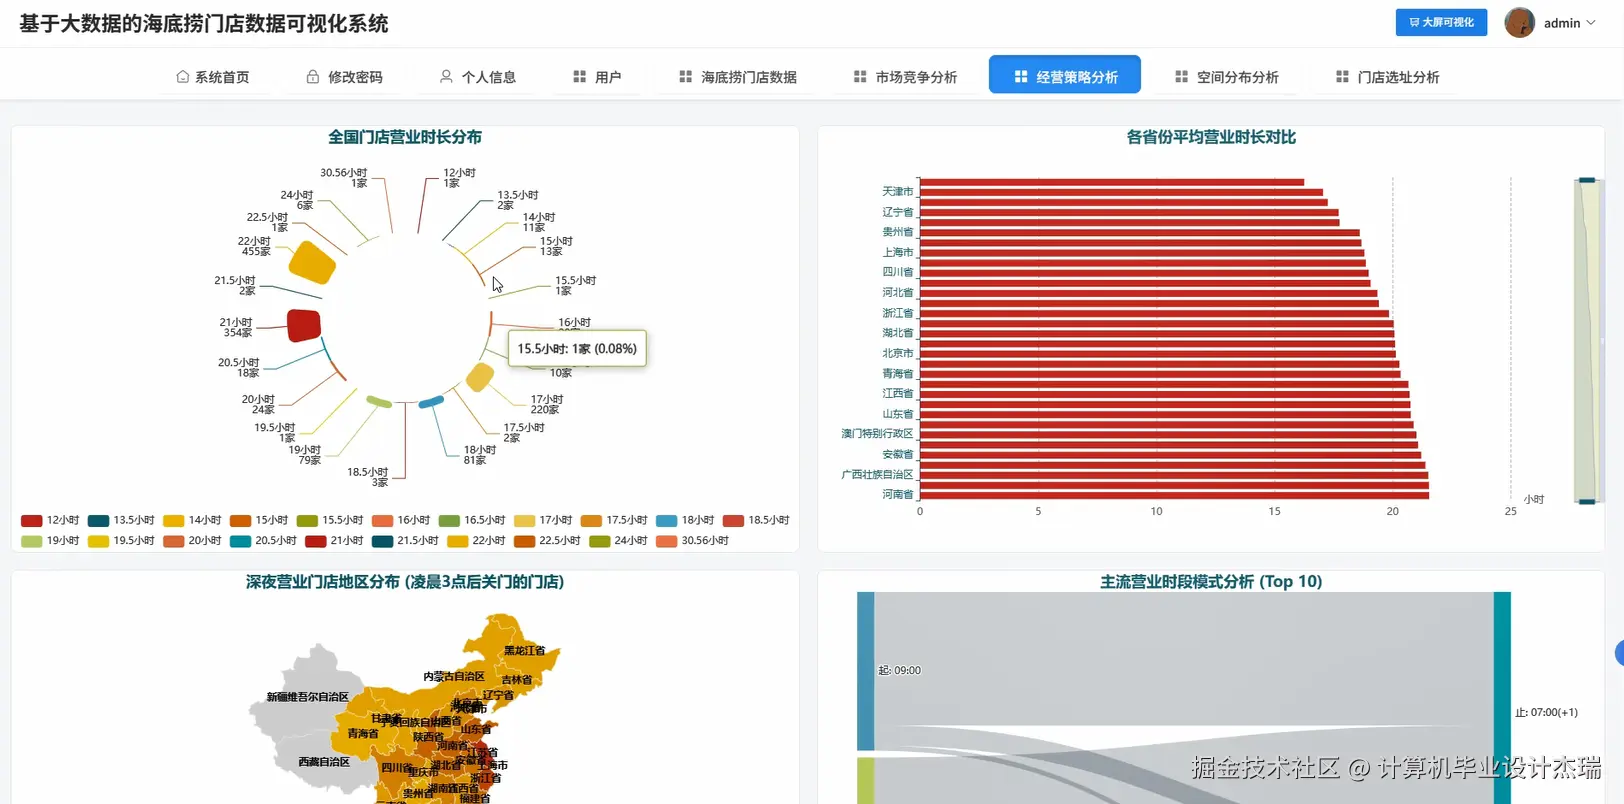Toggle the 17小时 legend entry
The image size is (1624, 804).
click(x=543, y=520)
